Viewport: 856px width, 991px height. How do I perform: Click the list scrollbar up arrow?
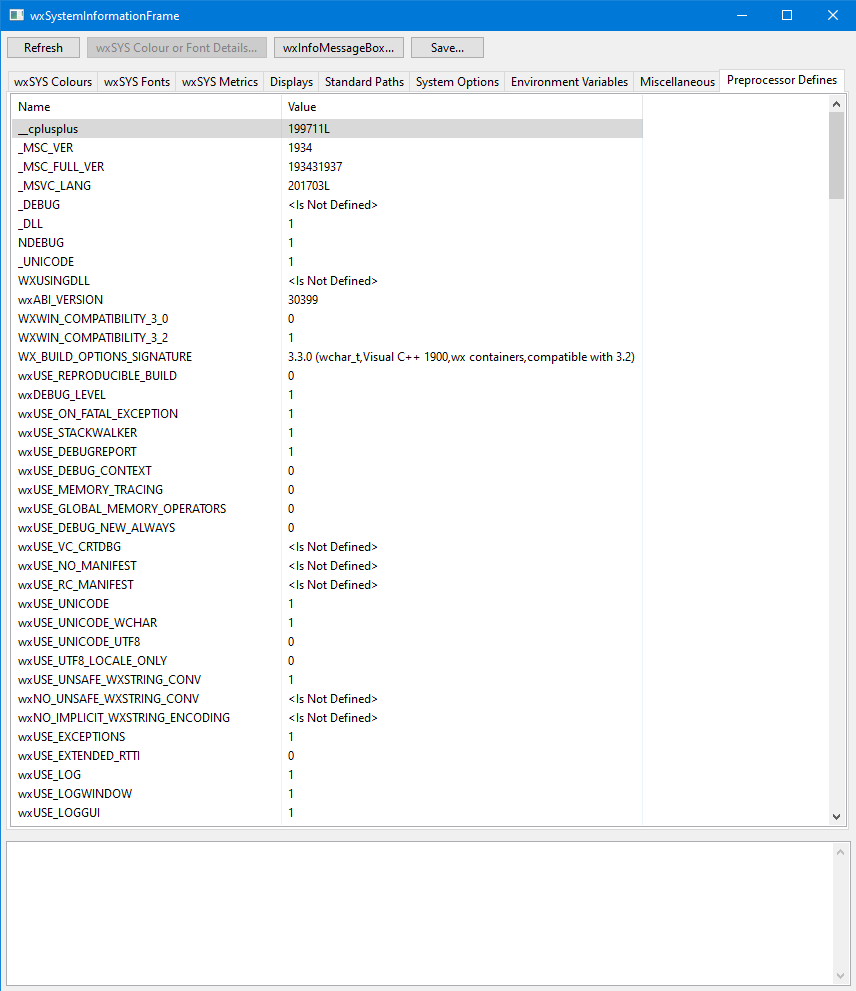coord(836,104)
